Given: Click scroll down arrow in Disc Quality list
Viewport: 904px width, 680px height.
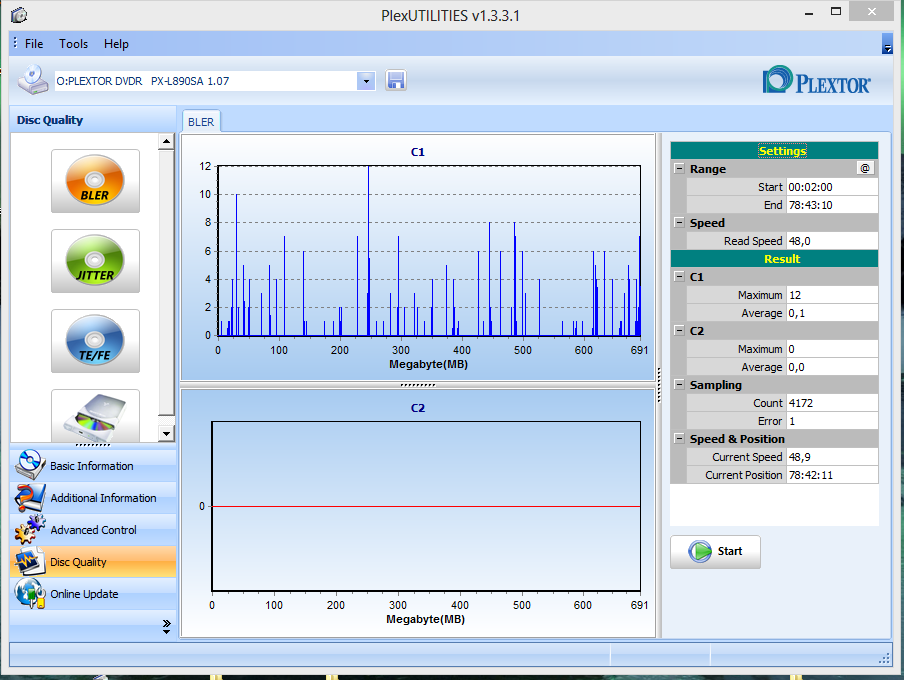Looking at the screenshot, I should pos(166,434).
